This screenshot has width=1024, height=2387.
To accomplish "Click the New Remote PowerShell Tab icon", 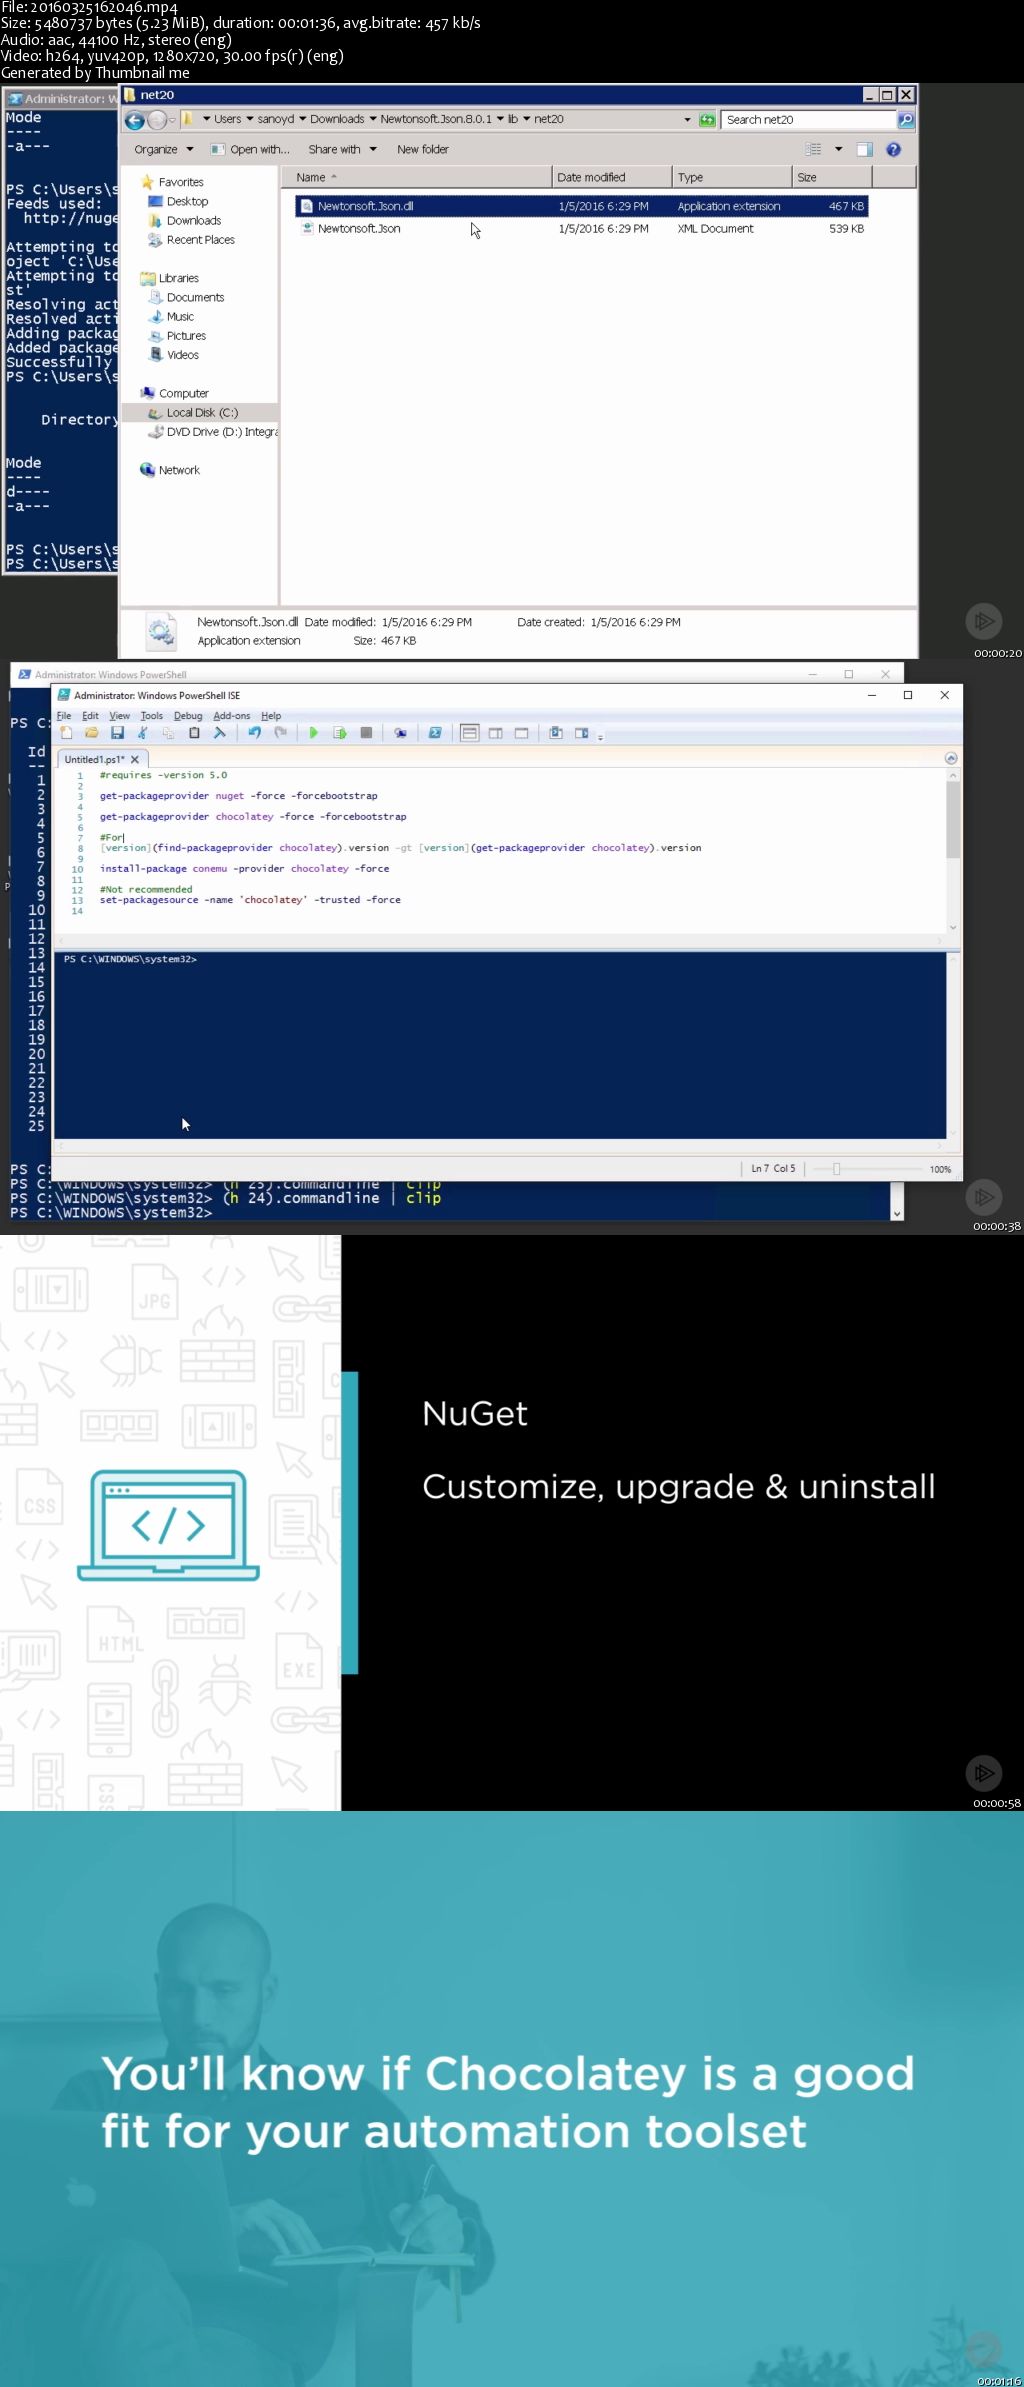I will [400, 733].
